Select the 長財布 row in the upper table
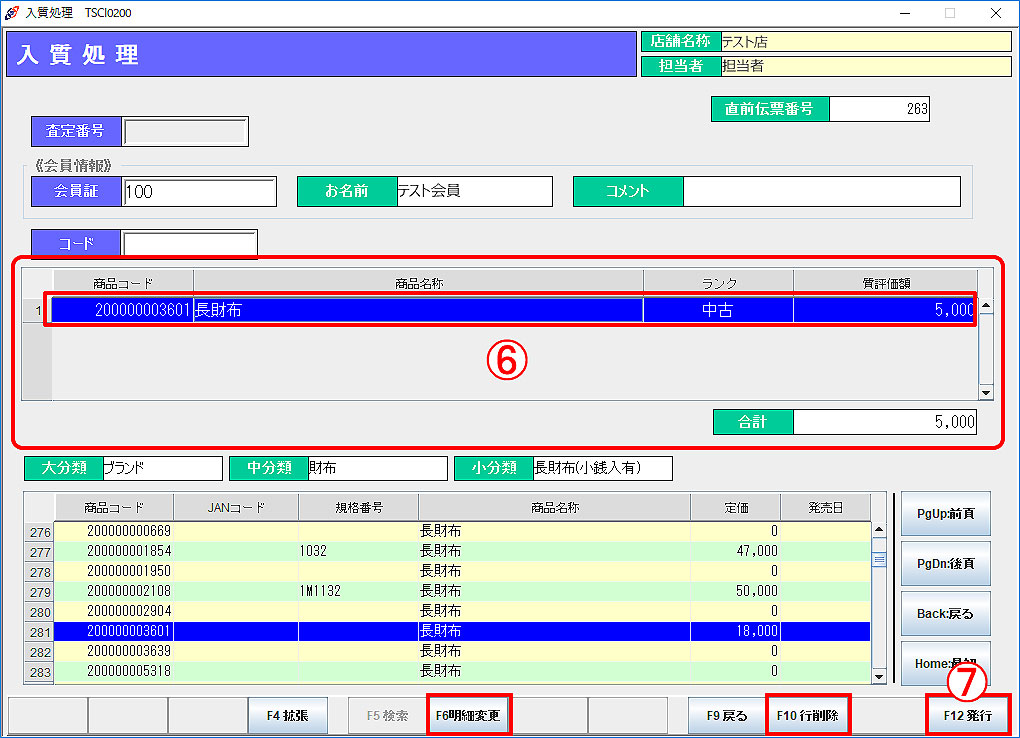Screen dimensions: 1020x738 click(x=417, y=310)
